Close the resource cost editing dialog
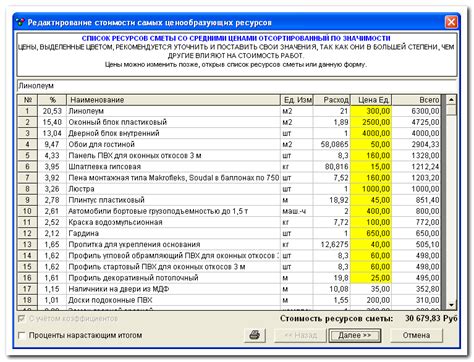Viewport: 474px width, 362px height. click(x=451, y=22)
